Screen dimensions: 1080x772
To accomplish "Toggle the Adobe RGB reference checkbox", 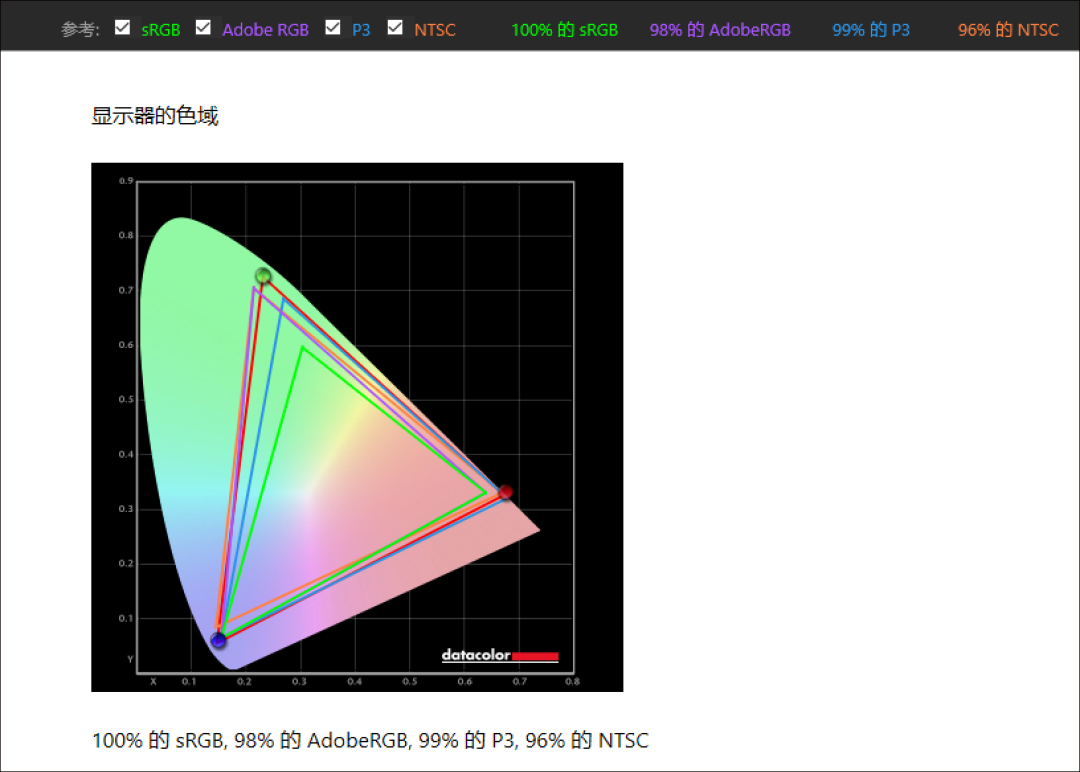I will click(x=203, y=28).
